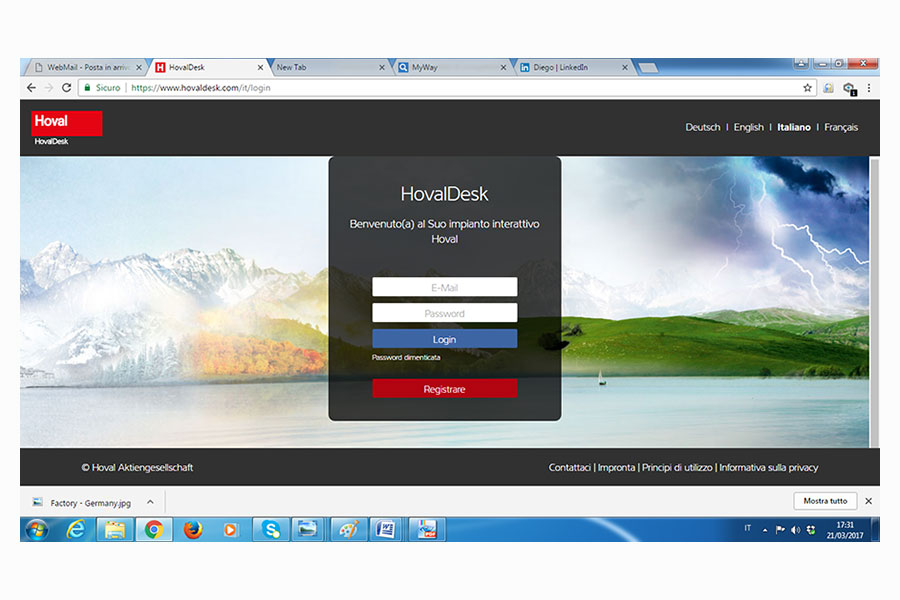
Task: Click the red Hoval logo
Action: pos(67,123)
